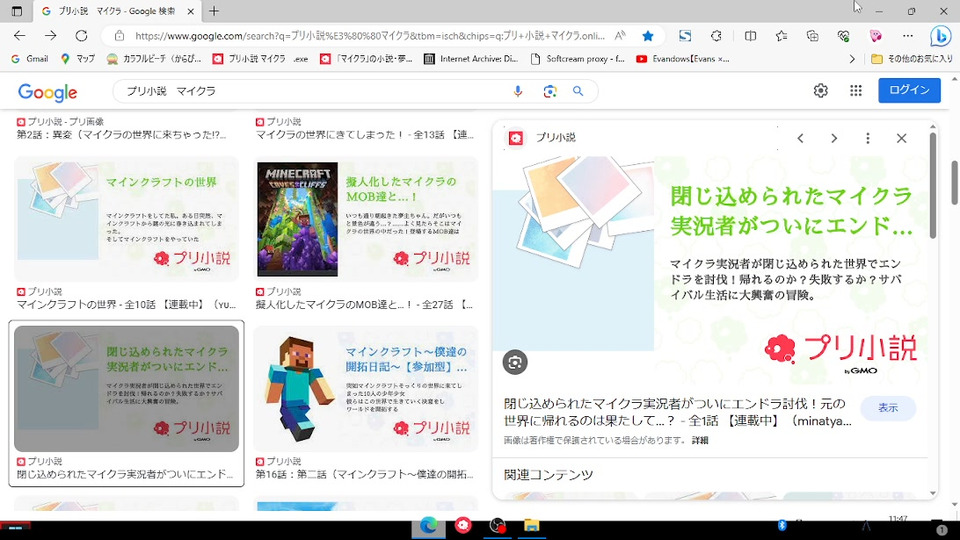Open the vertical tabs actions menu

pyautogui.click(x=17, y=11)
